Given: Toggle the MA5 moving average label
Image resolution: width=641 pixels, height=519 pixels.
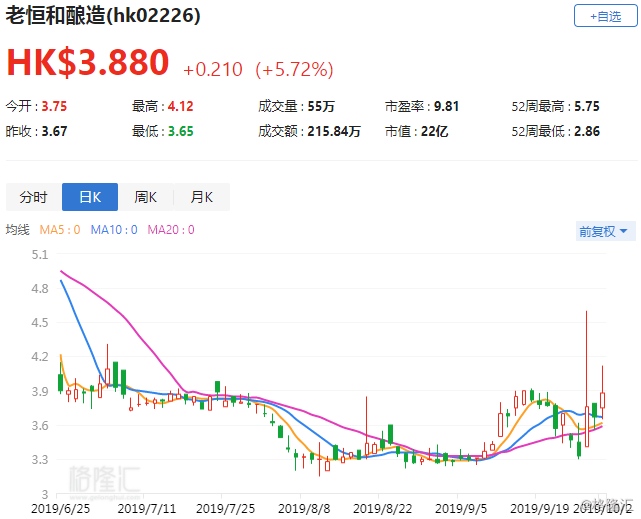Looking at the screenshot, I should pos(60,230).
